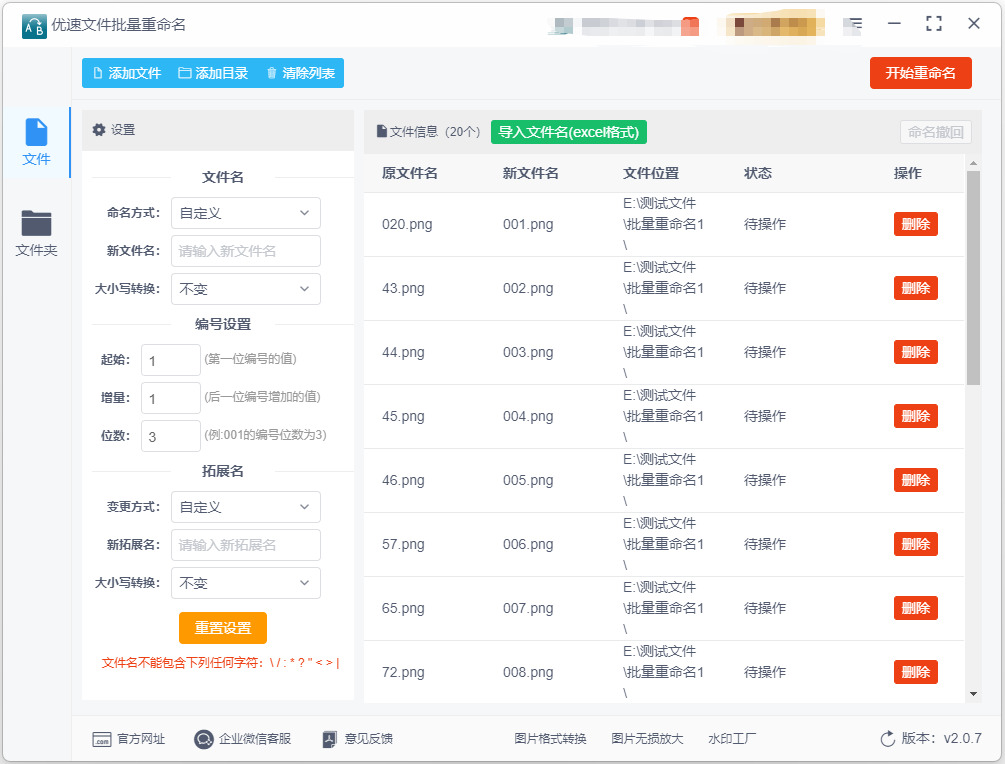Click the version refresh icon
1005x764 pixels.
pyautogui.click(x=887, y=739)
